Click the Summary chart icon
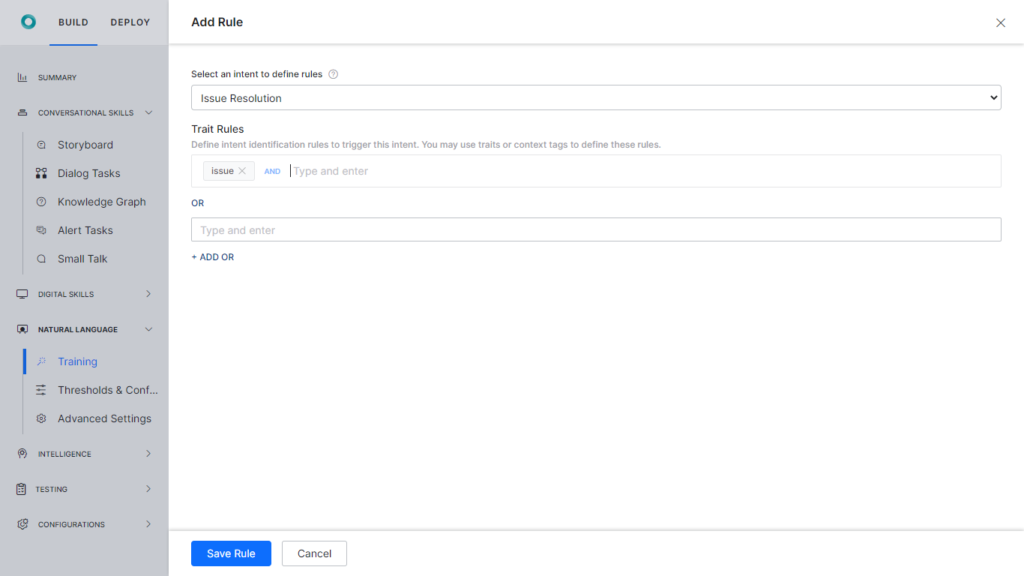 22,77
